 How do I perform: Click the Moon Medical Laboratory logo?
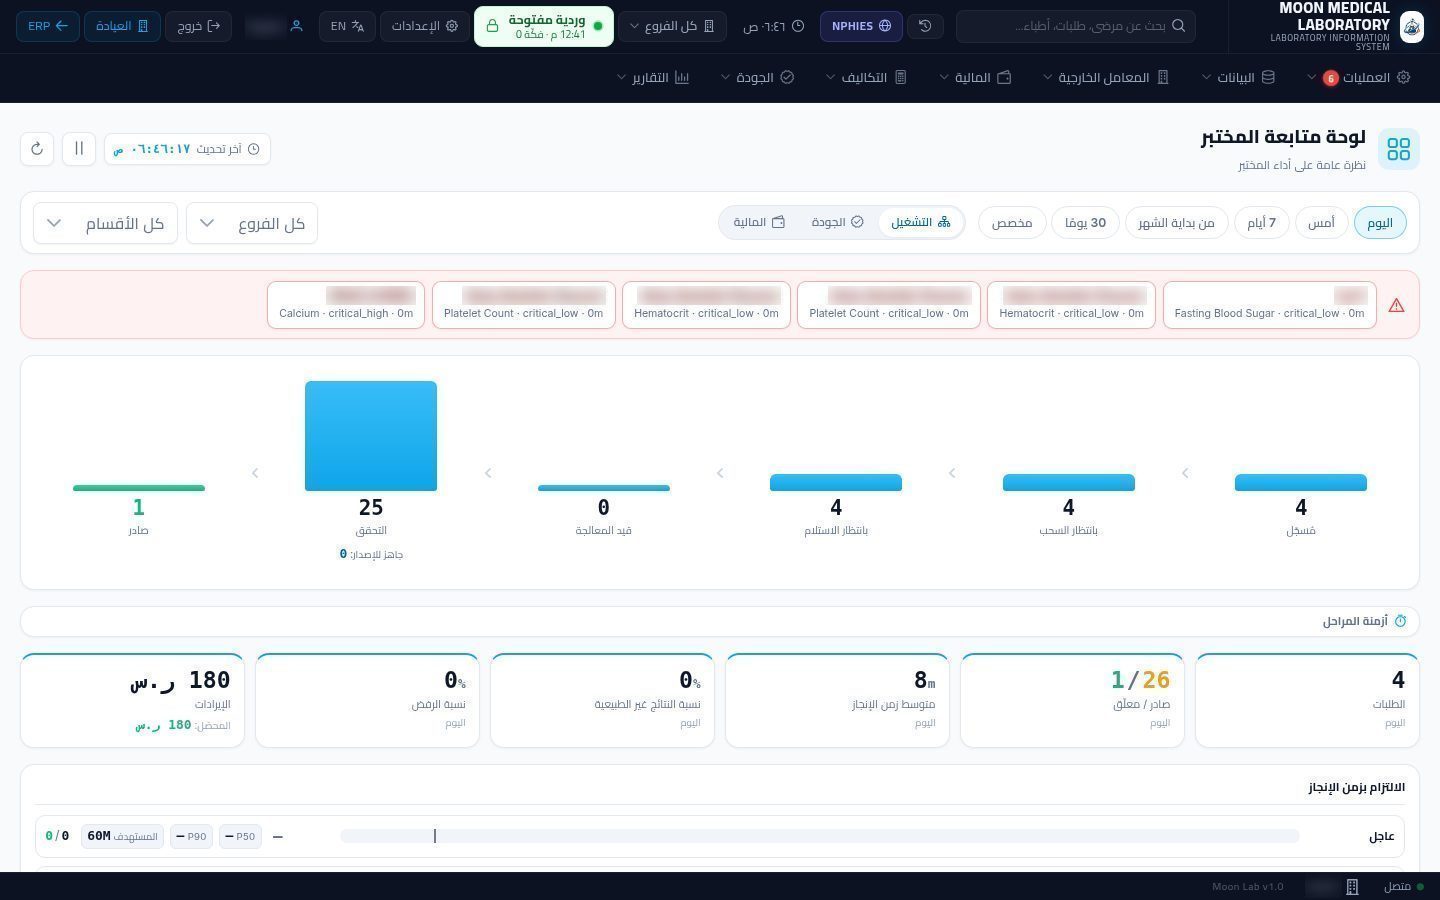click(1411, 26)
